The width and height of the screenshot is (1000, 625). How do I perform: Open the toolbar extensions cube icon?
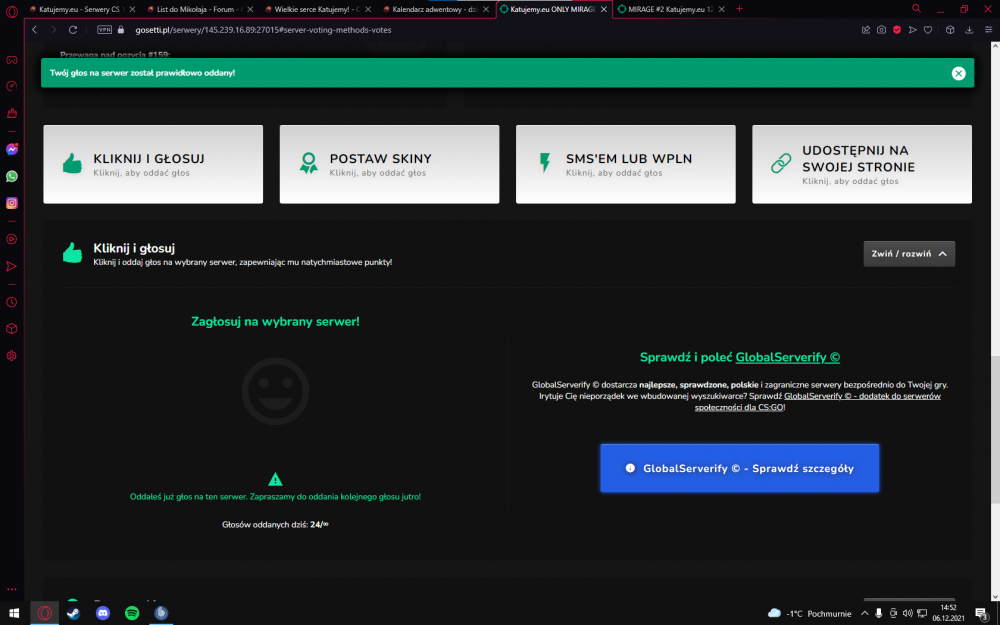[950, 30]
